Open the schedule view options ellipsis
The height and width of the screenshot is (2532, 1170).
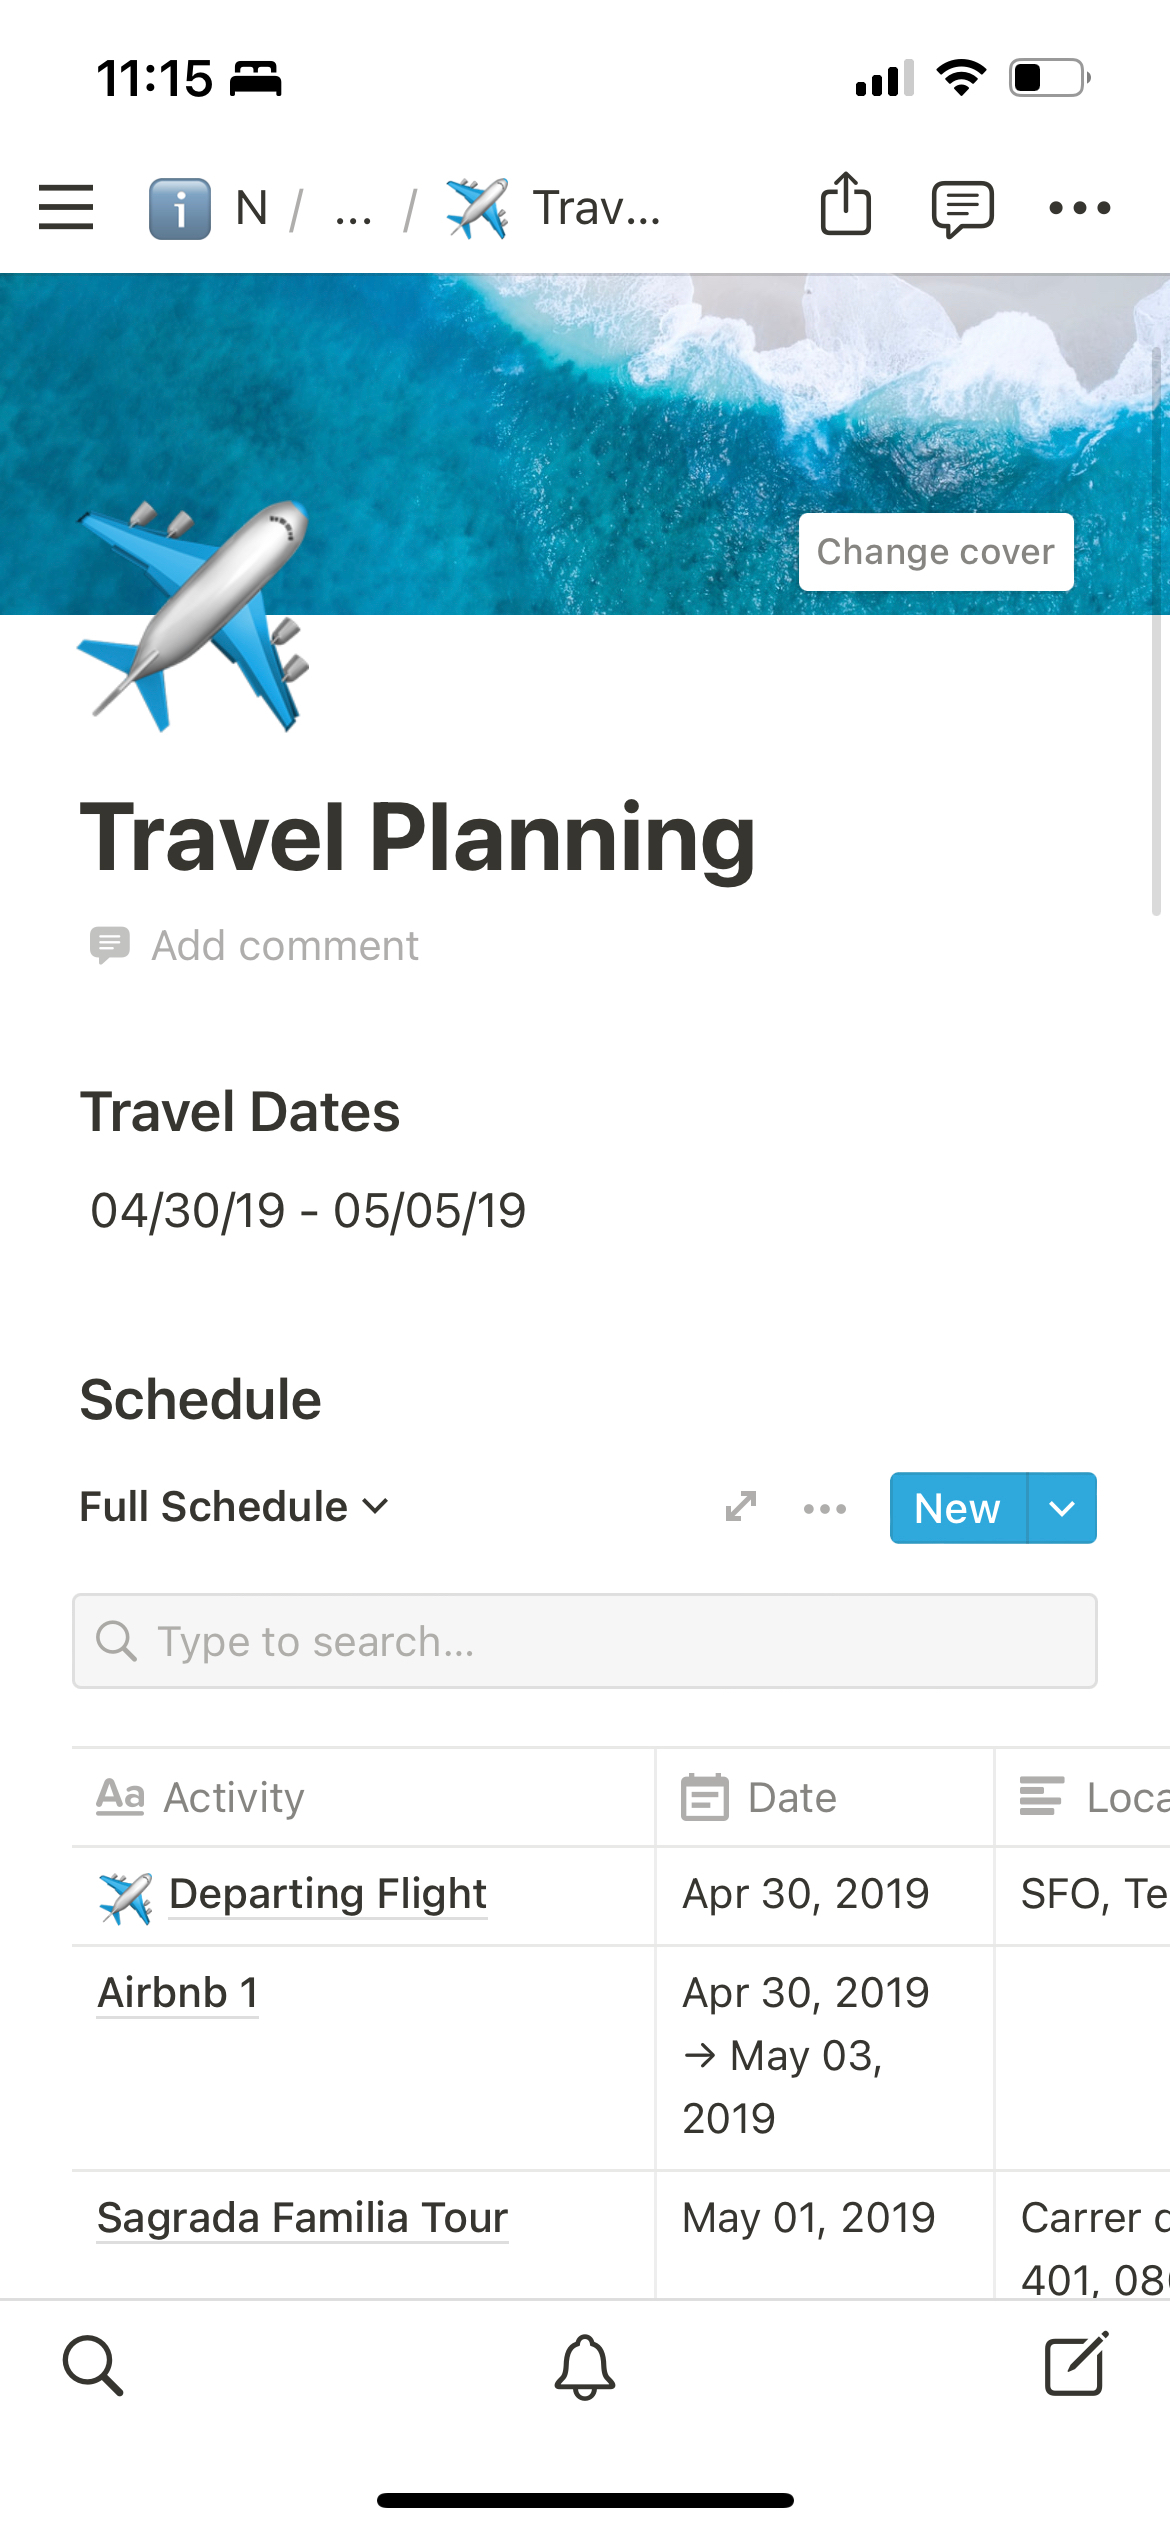(825, 1508)
